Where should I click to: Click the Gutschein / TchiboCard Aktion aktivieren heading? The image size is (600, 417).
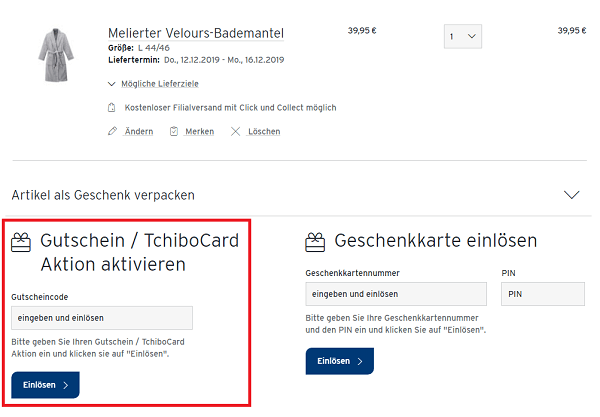[113, 253]
